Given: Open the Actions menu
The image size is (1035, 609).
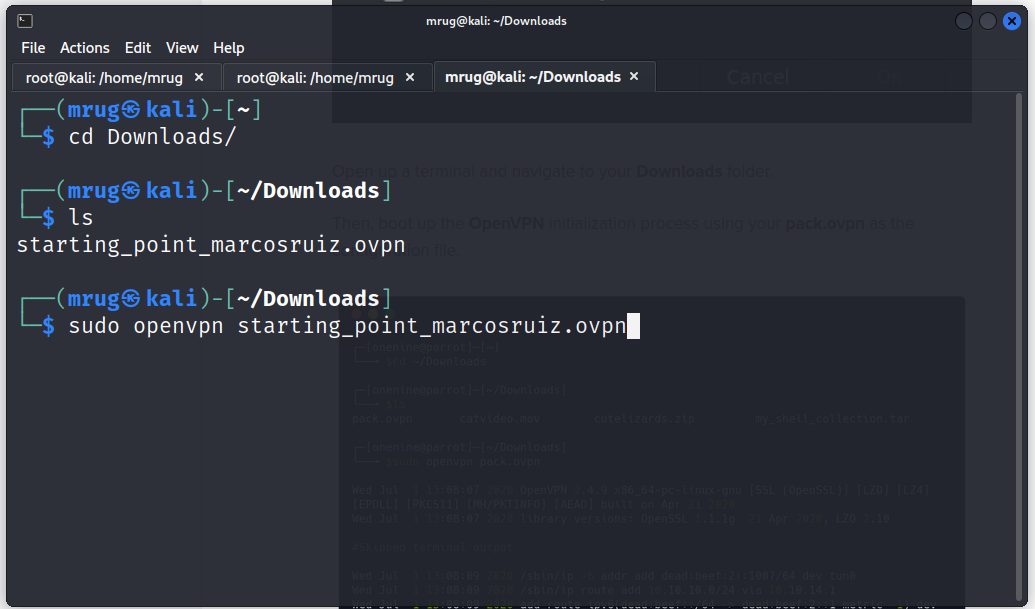Looking at the screenshot, I should coord(85,48).
